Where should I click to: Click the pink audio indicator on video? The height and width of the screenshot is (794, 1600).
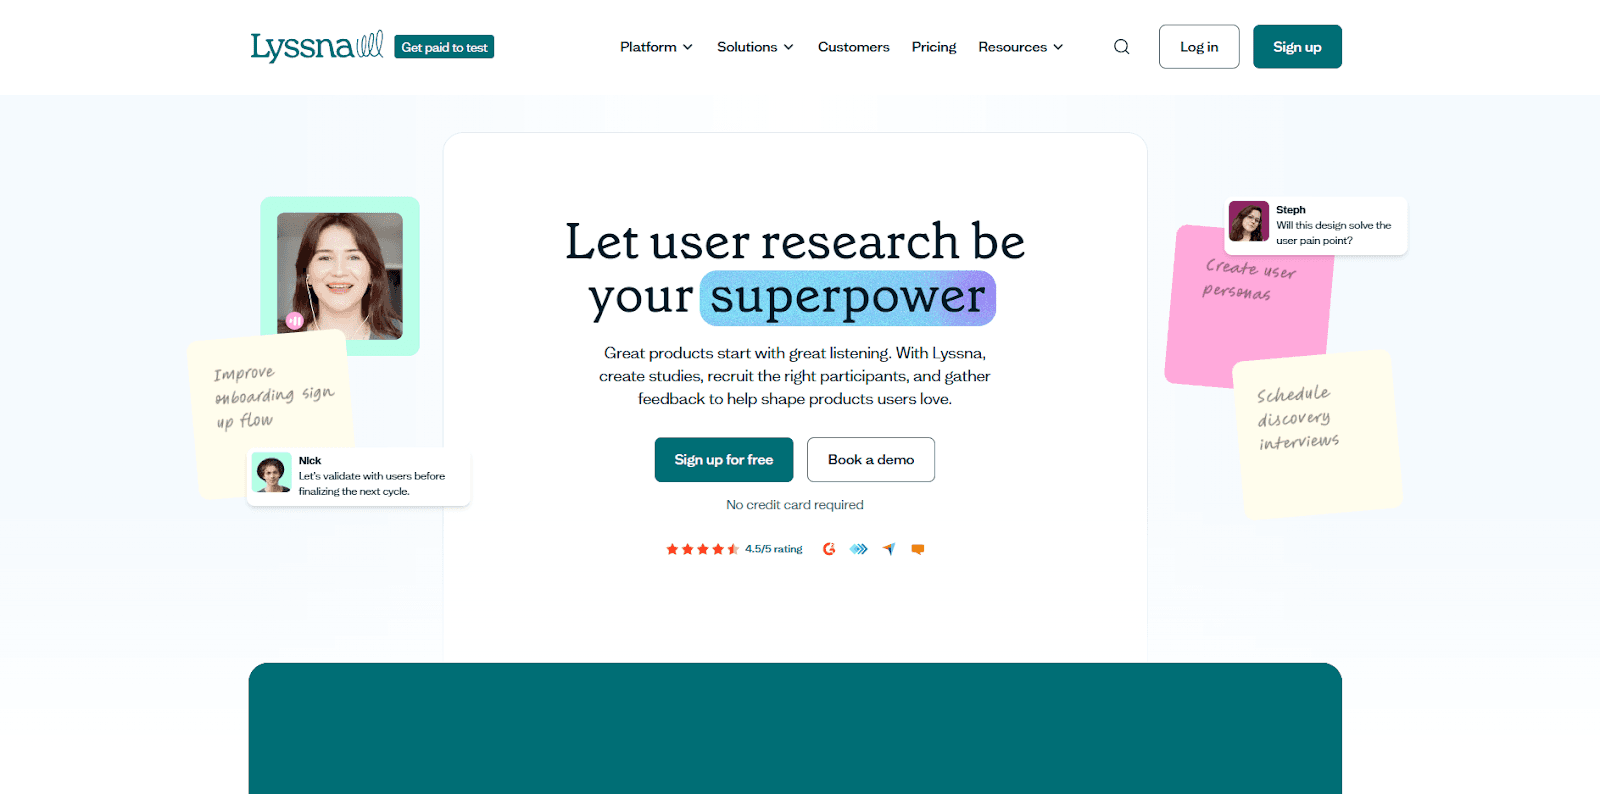295,321
